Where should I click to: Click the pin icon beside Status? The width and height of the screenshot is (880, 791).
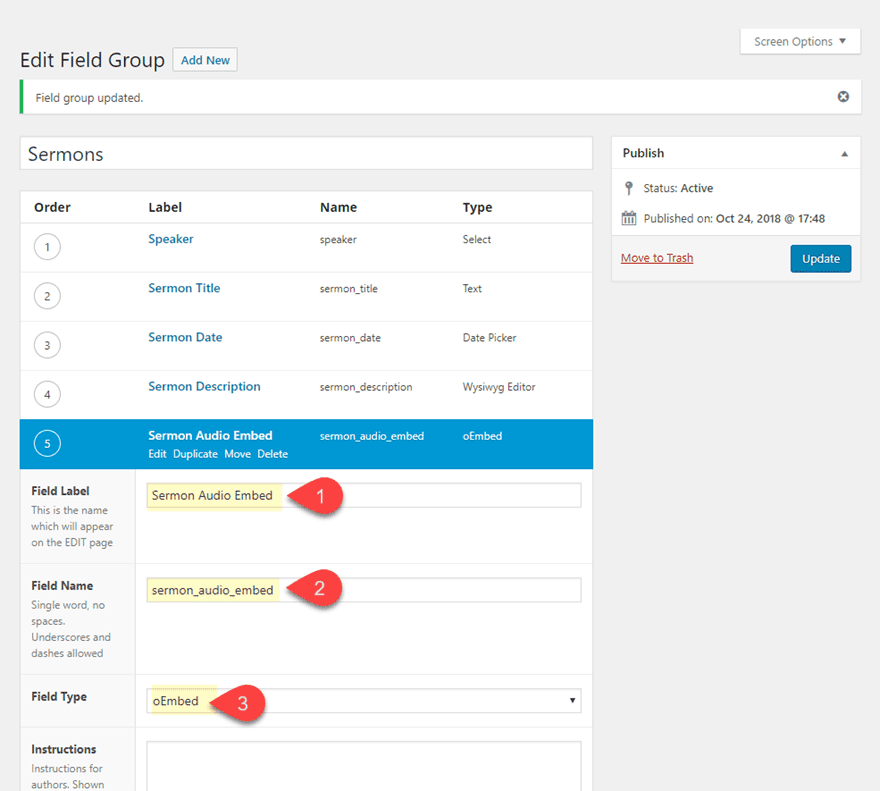pyautogui.click(x=628, y=188)
